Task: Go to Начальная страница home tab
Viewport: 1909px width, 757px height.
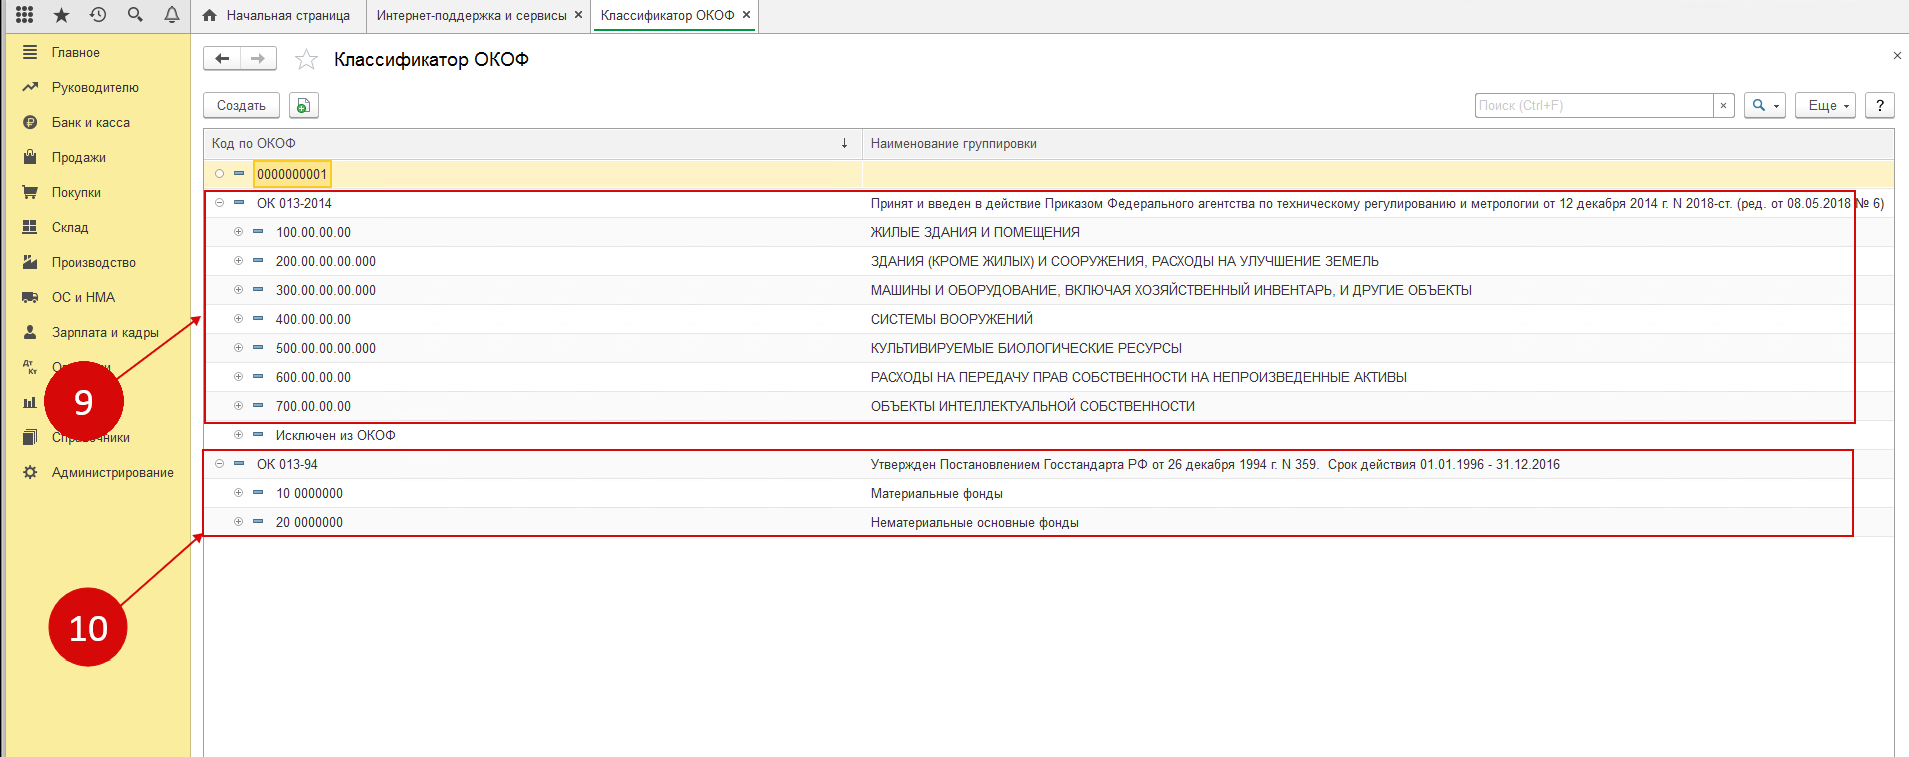Action: click(x=277, y=15)
